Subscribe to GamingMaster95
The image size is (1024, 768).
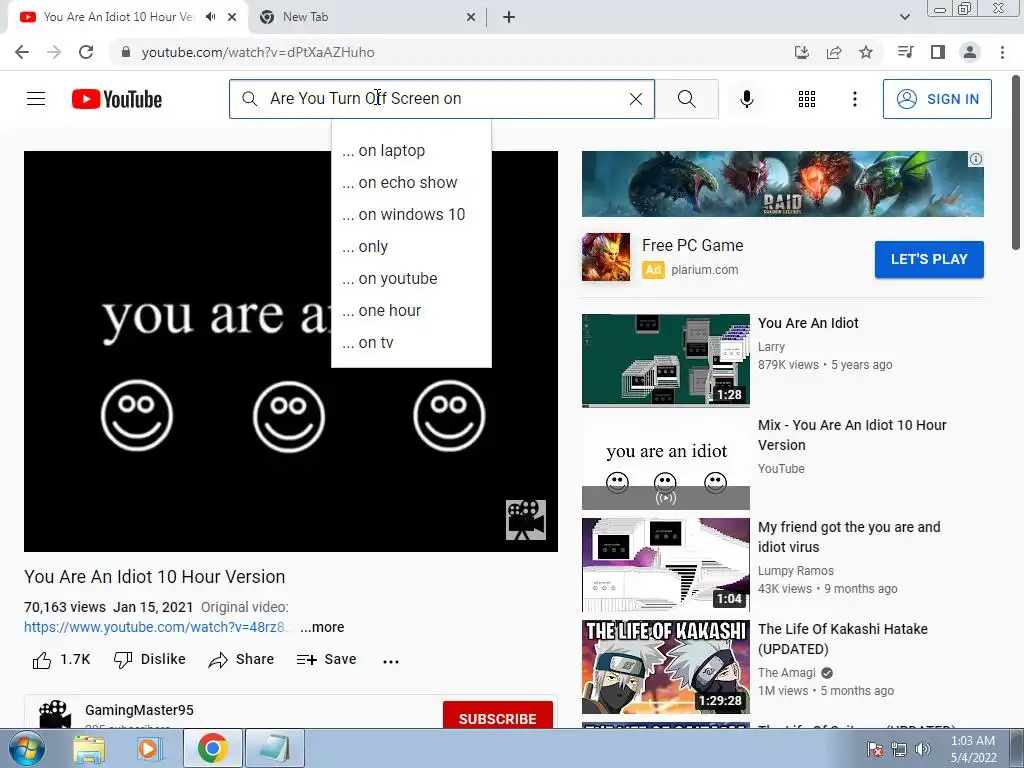click(x=498, y=716)
